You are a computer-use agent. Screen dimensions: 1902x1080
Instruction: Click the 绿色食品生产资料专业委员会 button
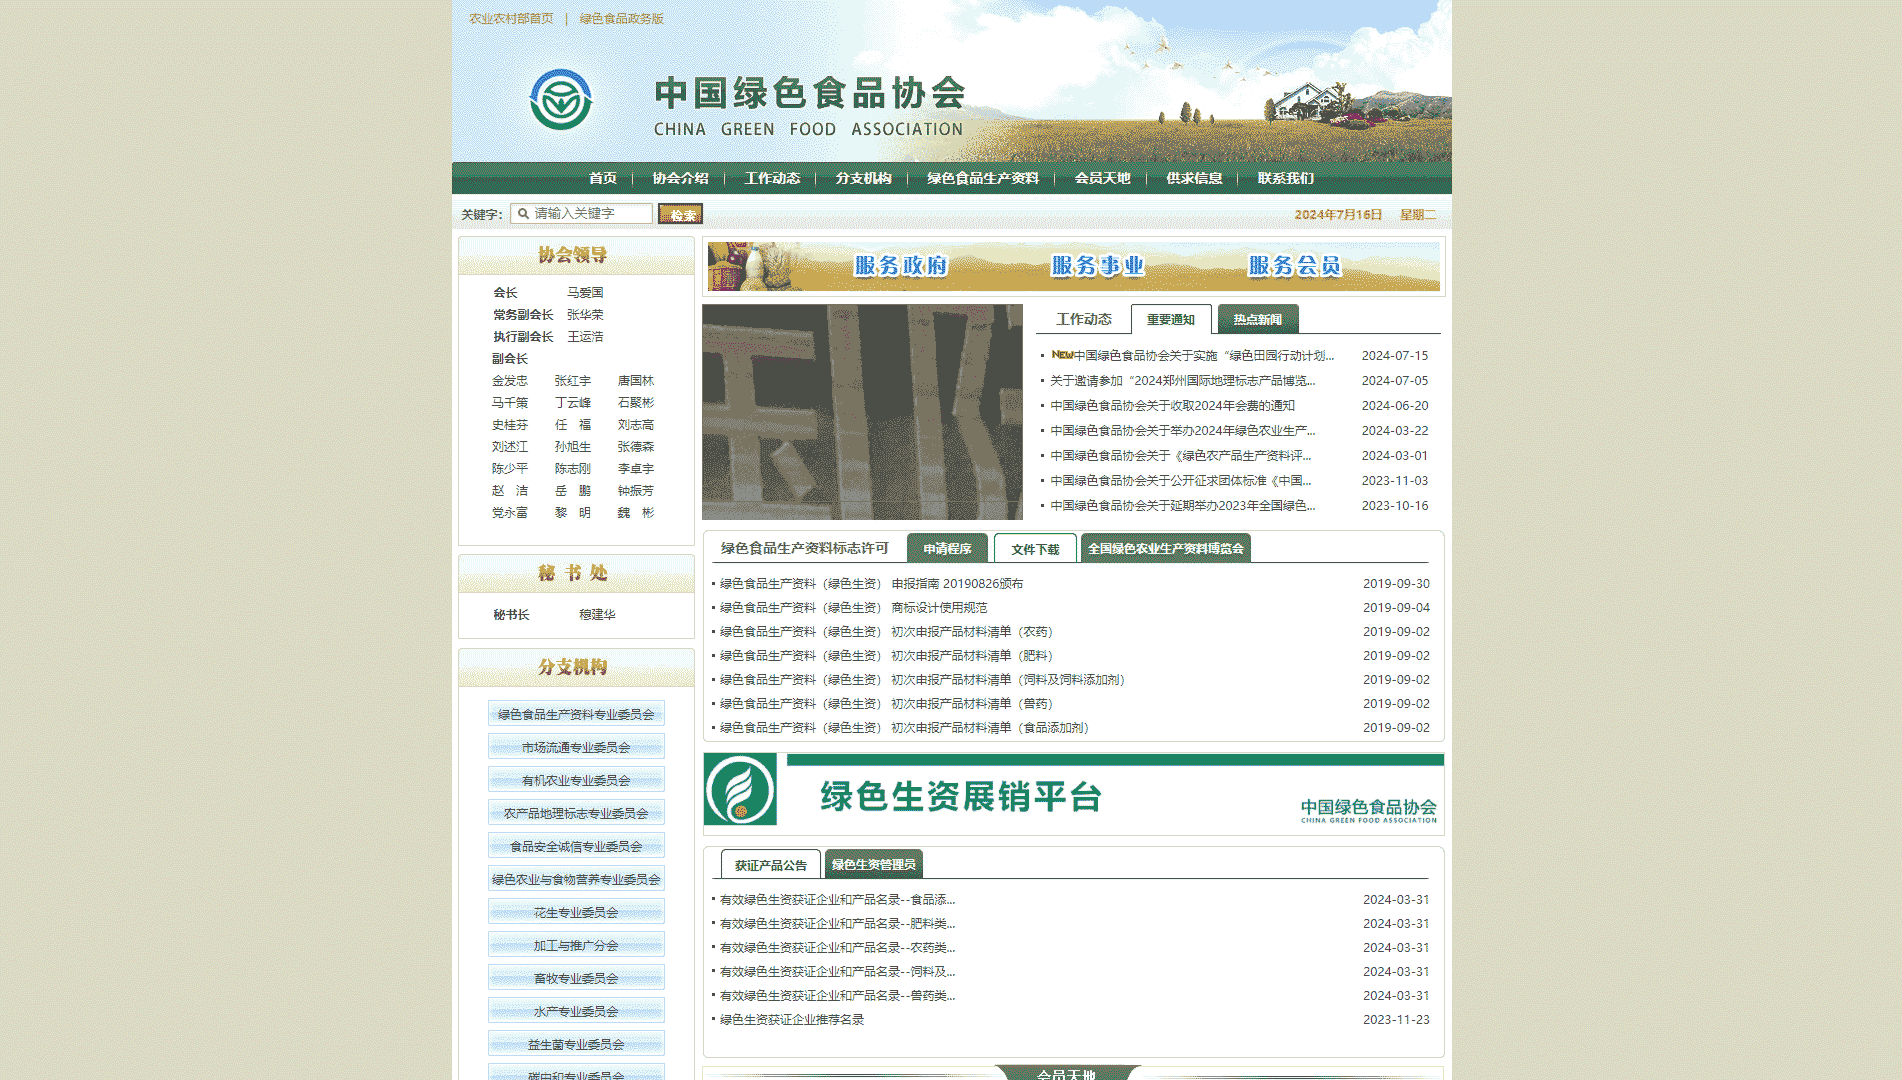(x=576, y=714)
